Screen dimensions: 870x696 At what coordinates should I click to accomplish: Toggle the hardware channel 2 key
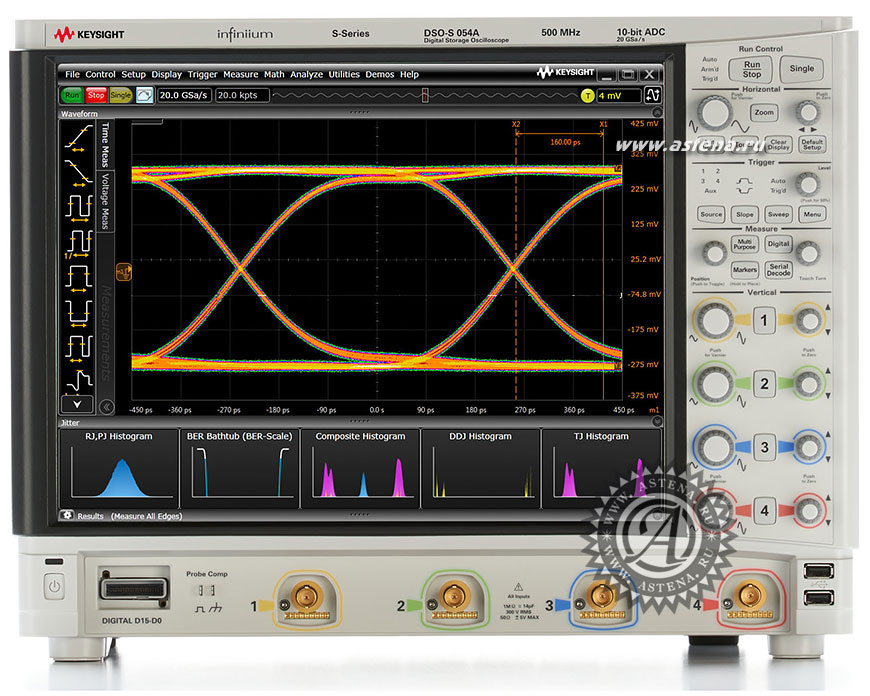click(764, 384)
